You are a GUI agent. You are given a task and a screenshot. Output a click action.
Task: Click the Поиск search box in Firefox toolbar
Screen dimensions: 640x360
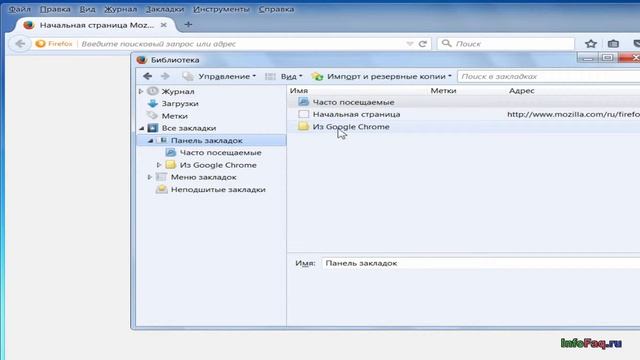506,43
